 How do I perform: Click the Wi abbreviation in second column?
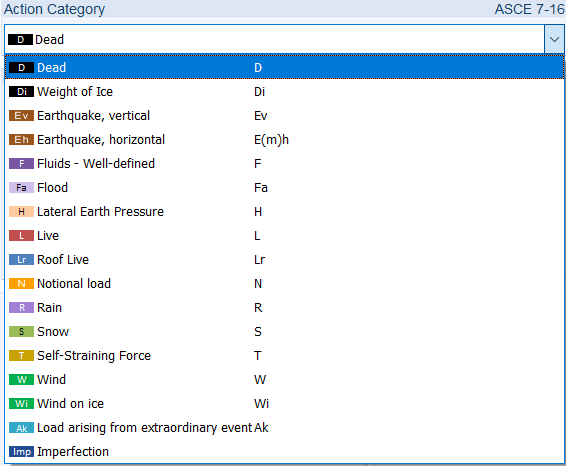pyautogui.click(x=261, y=404)
